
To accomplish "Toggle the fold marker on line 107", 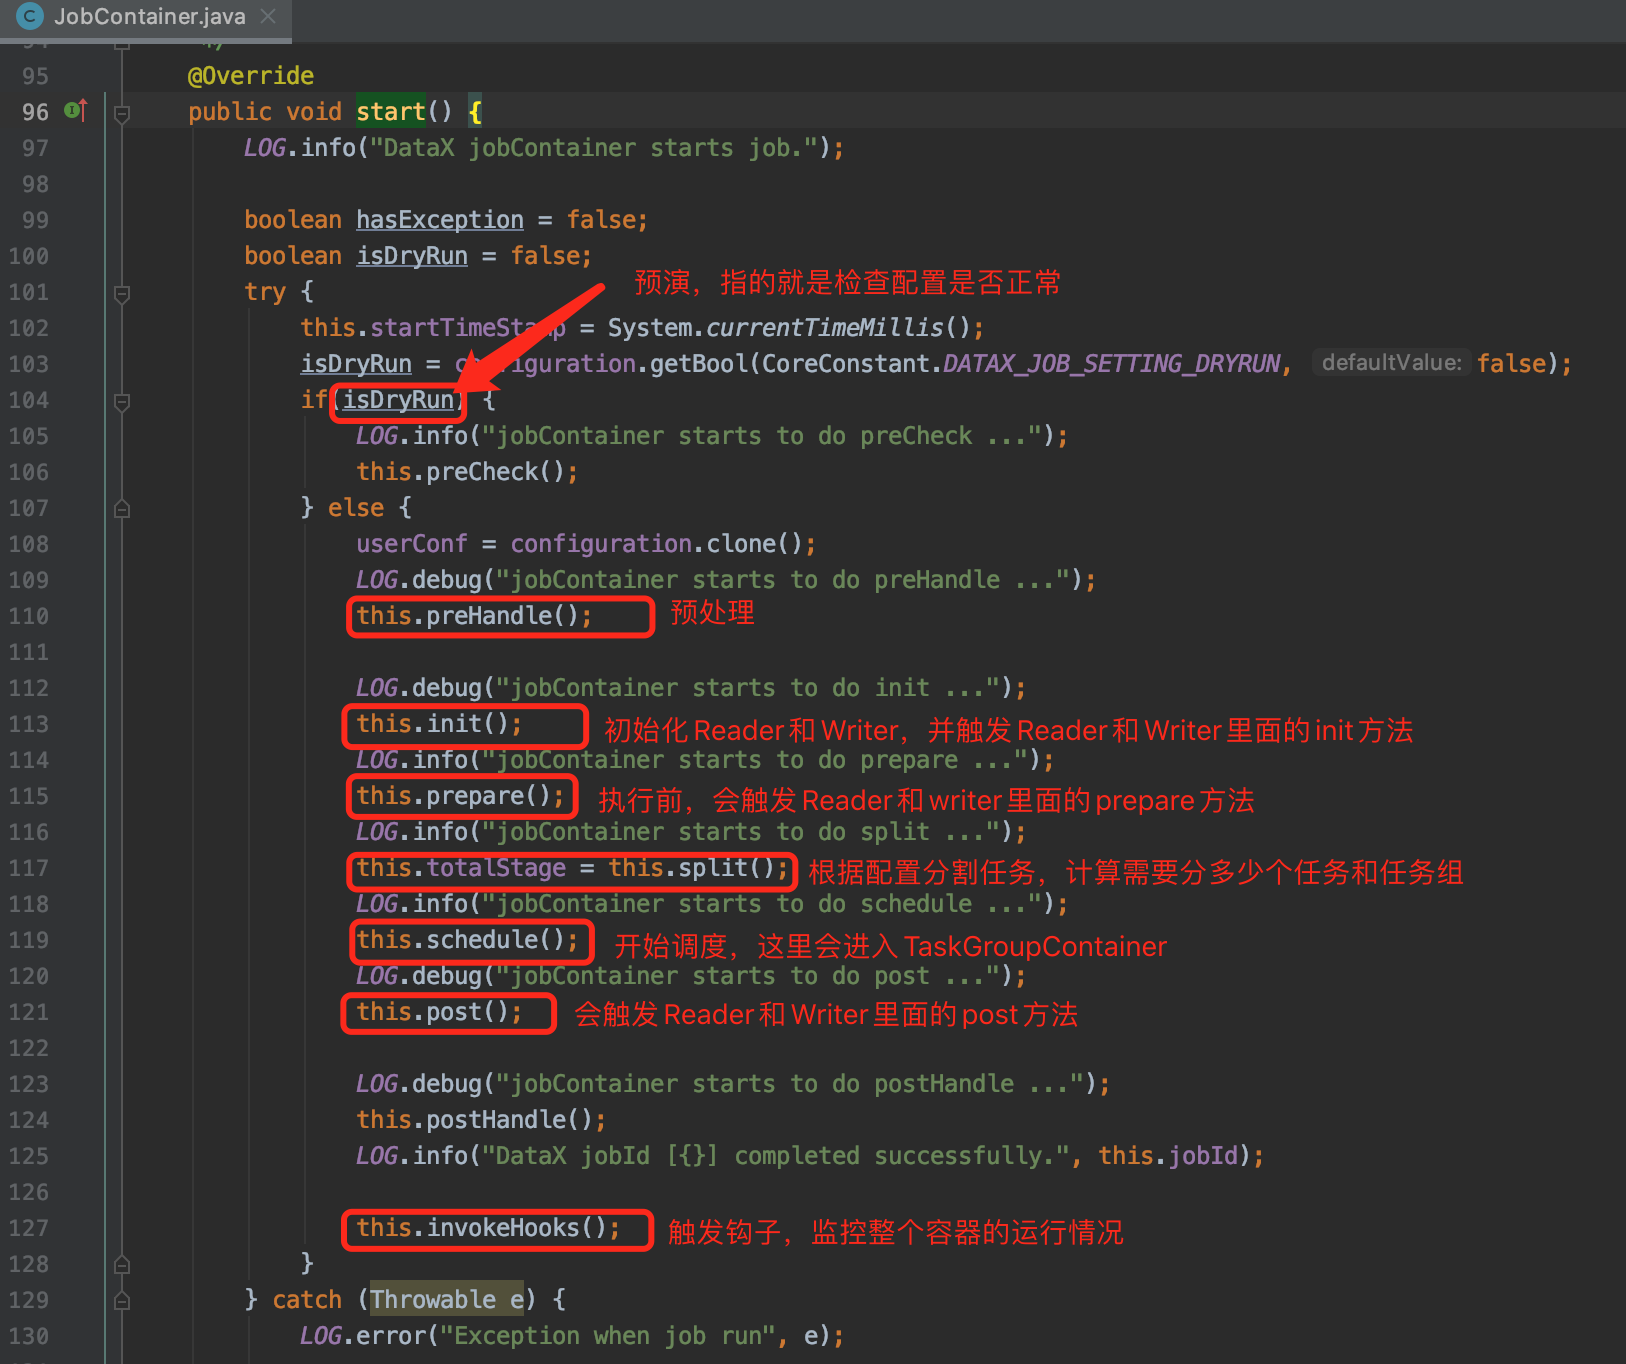I will [122, 509].
